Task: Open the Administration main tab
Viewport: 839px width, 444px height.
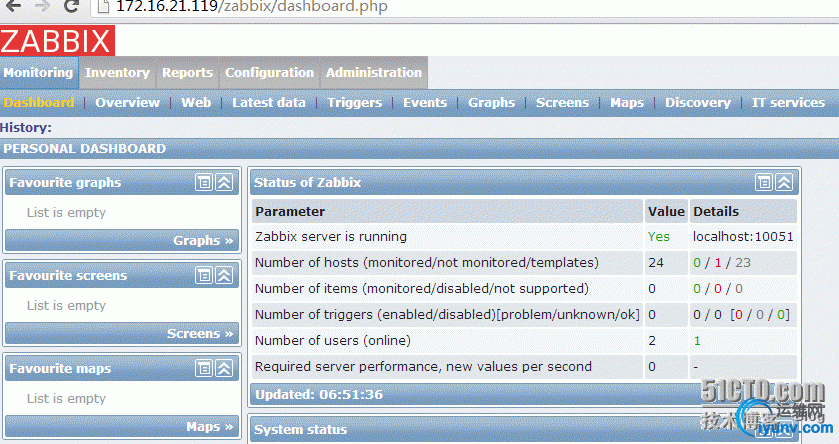Action: point(374,73)
